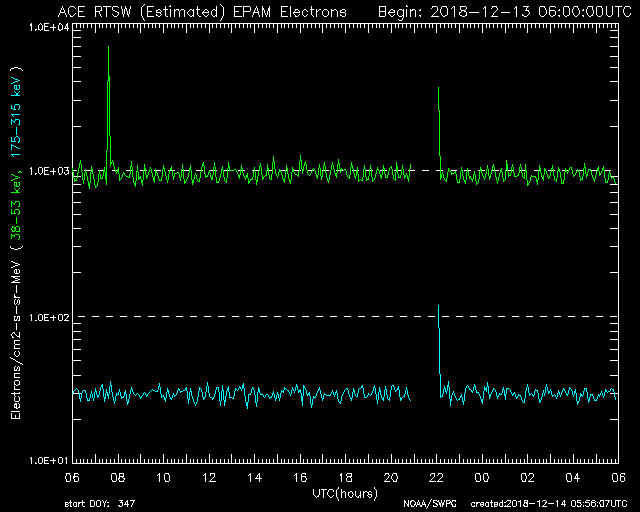Select the Begin date text in the header
This screenshot has height=512, width=640.
(x=499, y=12)
